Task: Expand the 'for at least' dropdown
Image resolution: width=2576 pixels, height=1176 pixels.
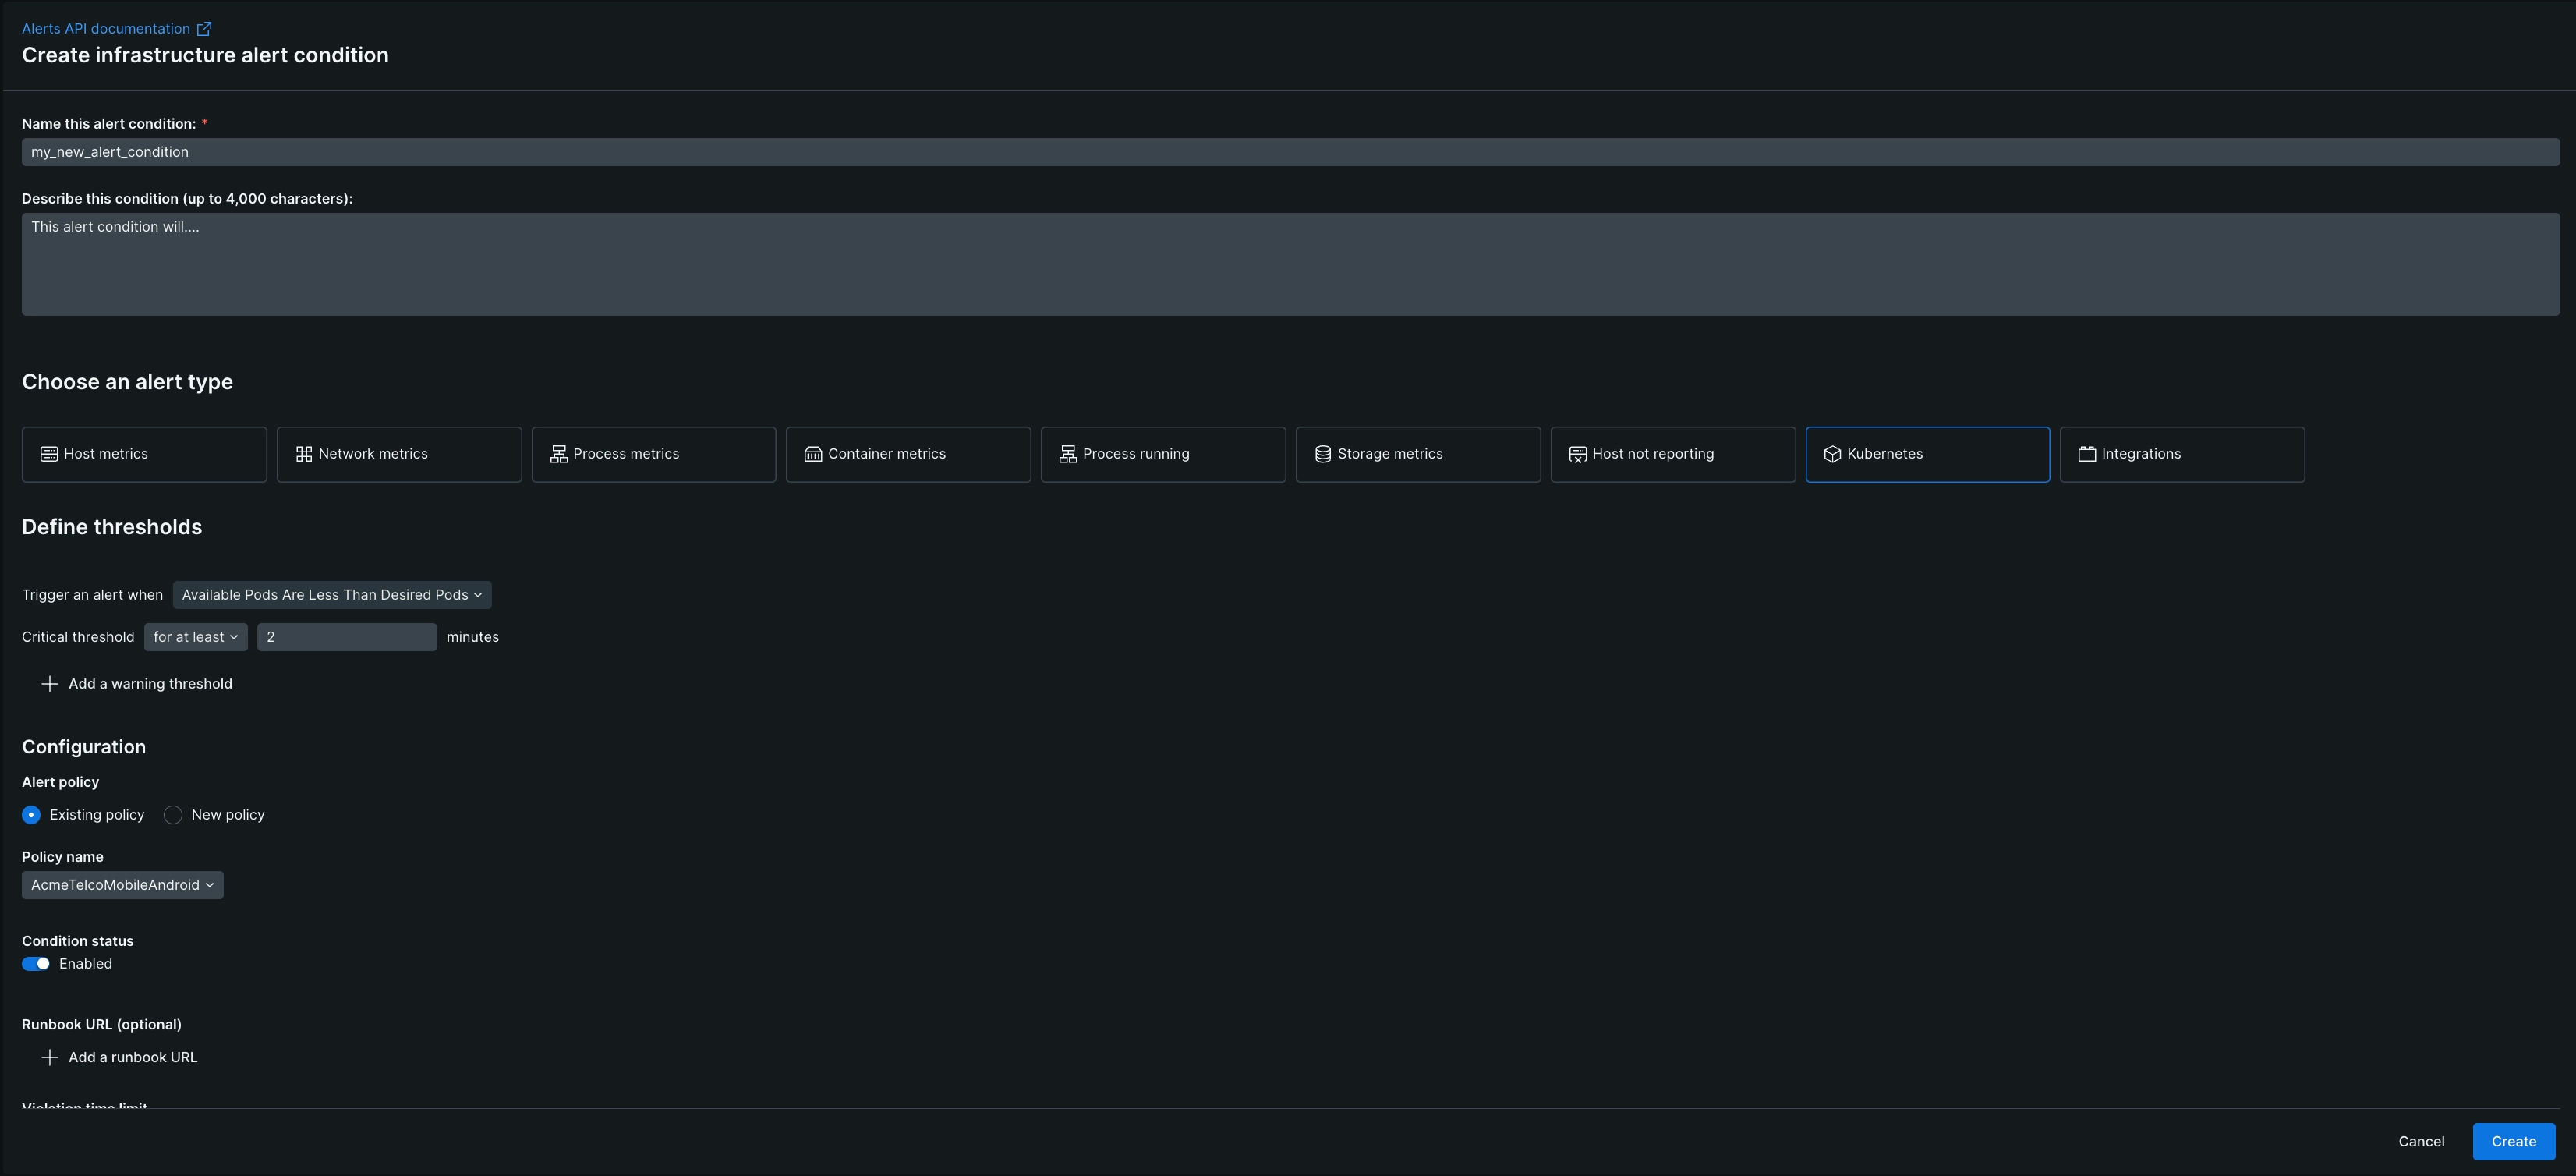Action: click(195, 637)
